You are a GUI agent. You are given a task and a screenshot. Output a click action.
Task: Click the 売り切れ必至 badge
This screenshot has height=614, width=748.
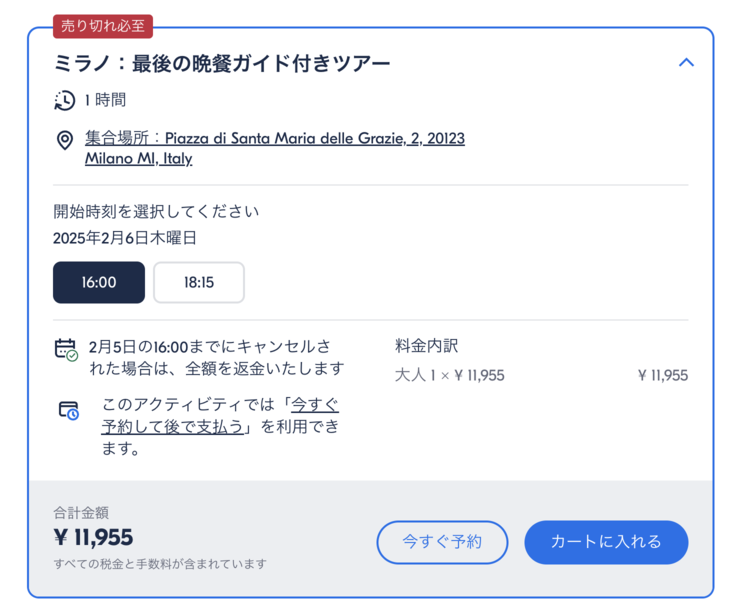(x=103, y=25)
